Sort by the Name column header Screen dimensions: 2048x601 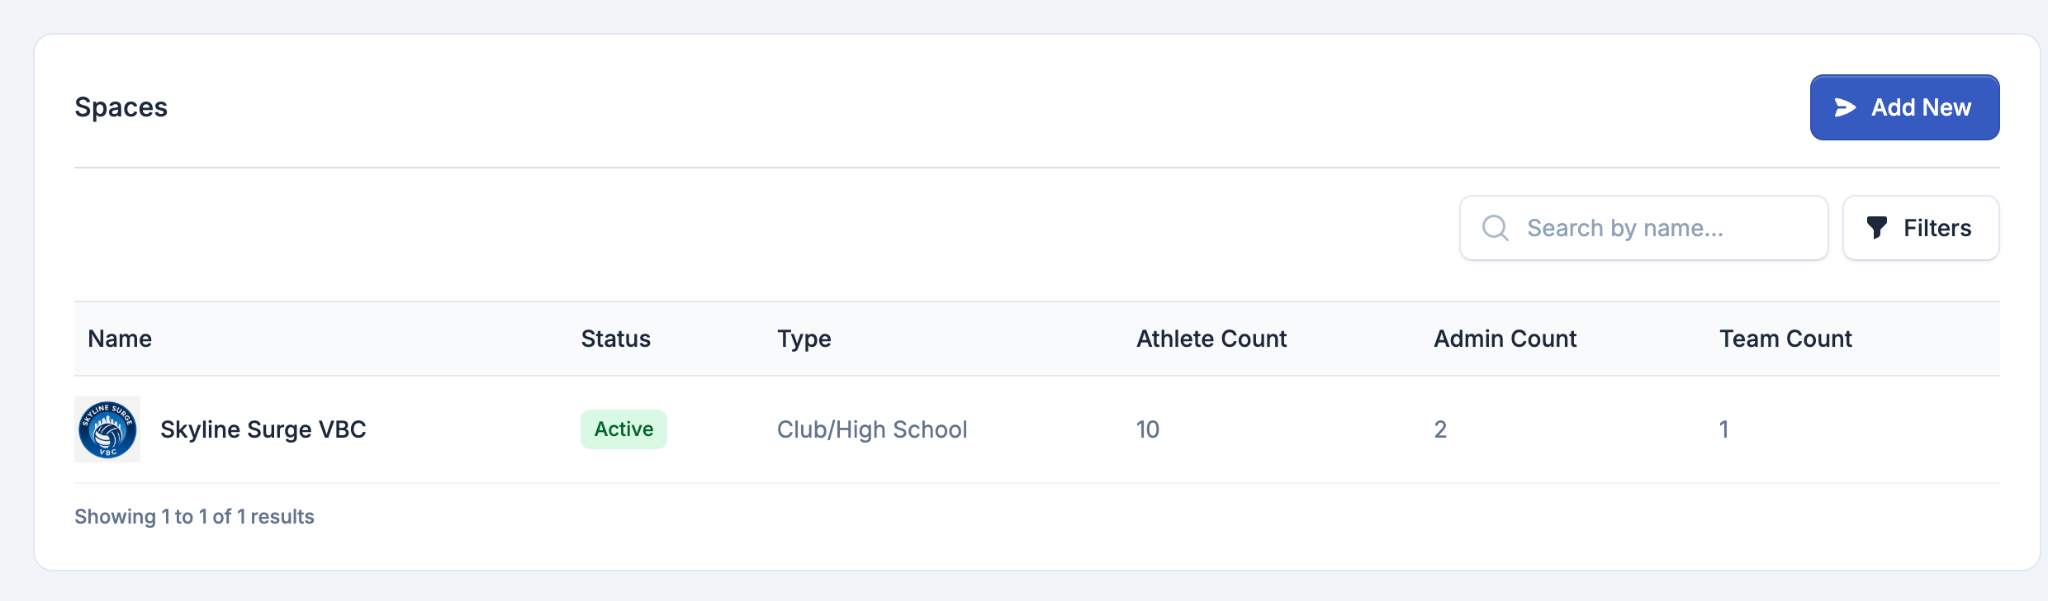120,339
